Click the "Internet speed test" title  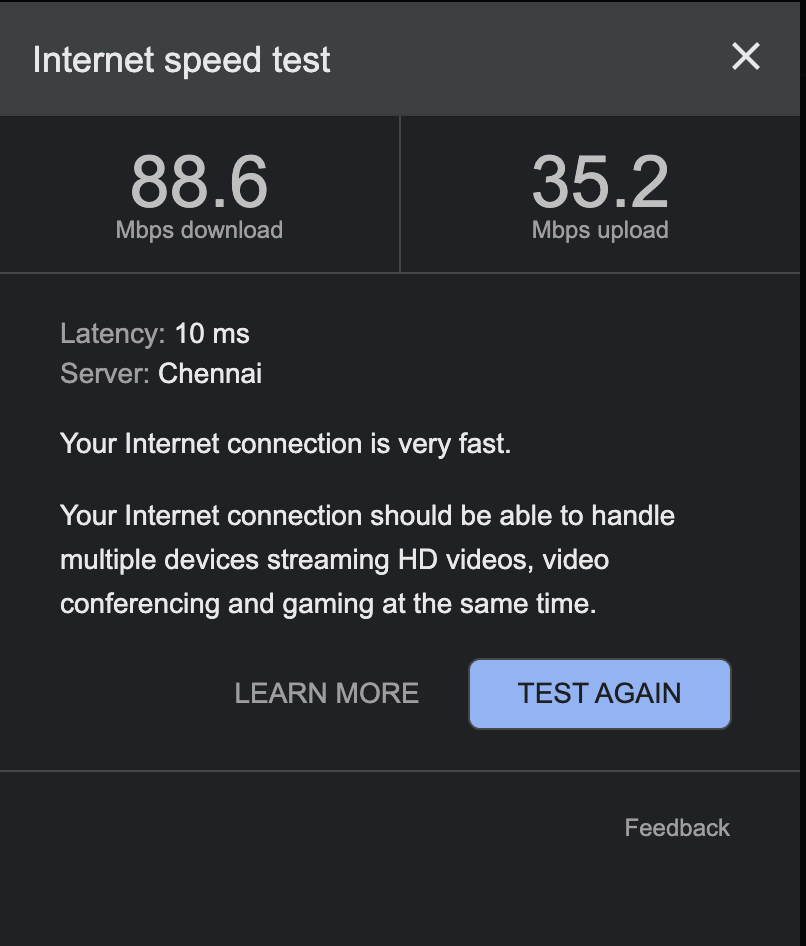click(x=182, y=60)
